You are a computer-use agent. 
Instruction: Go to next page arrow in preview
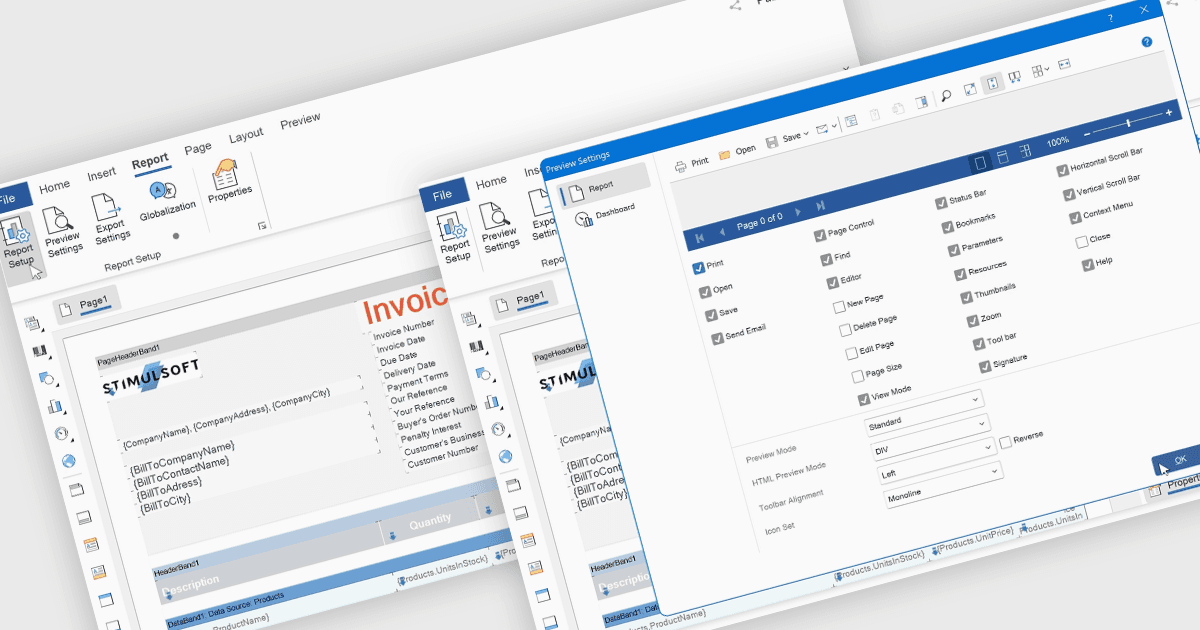point(797,213)
